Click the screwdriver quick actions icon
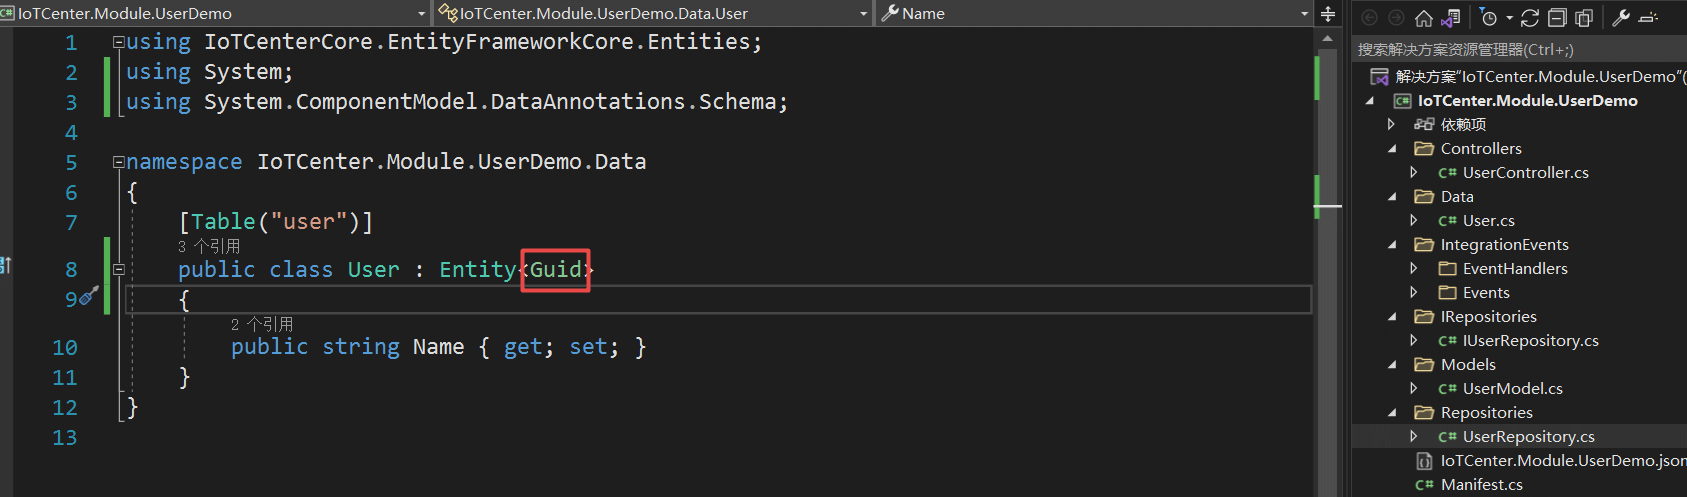The height and width of the screenshot is (497, 1687). (88, 296)
